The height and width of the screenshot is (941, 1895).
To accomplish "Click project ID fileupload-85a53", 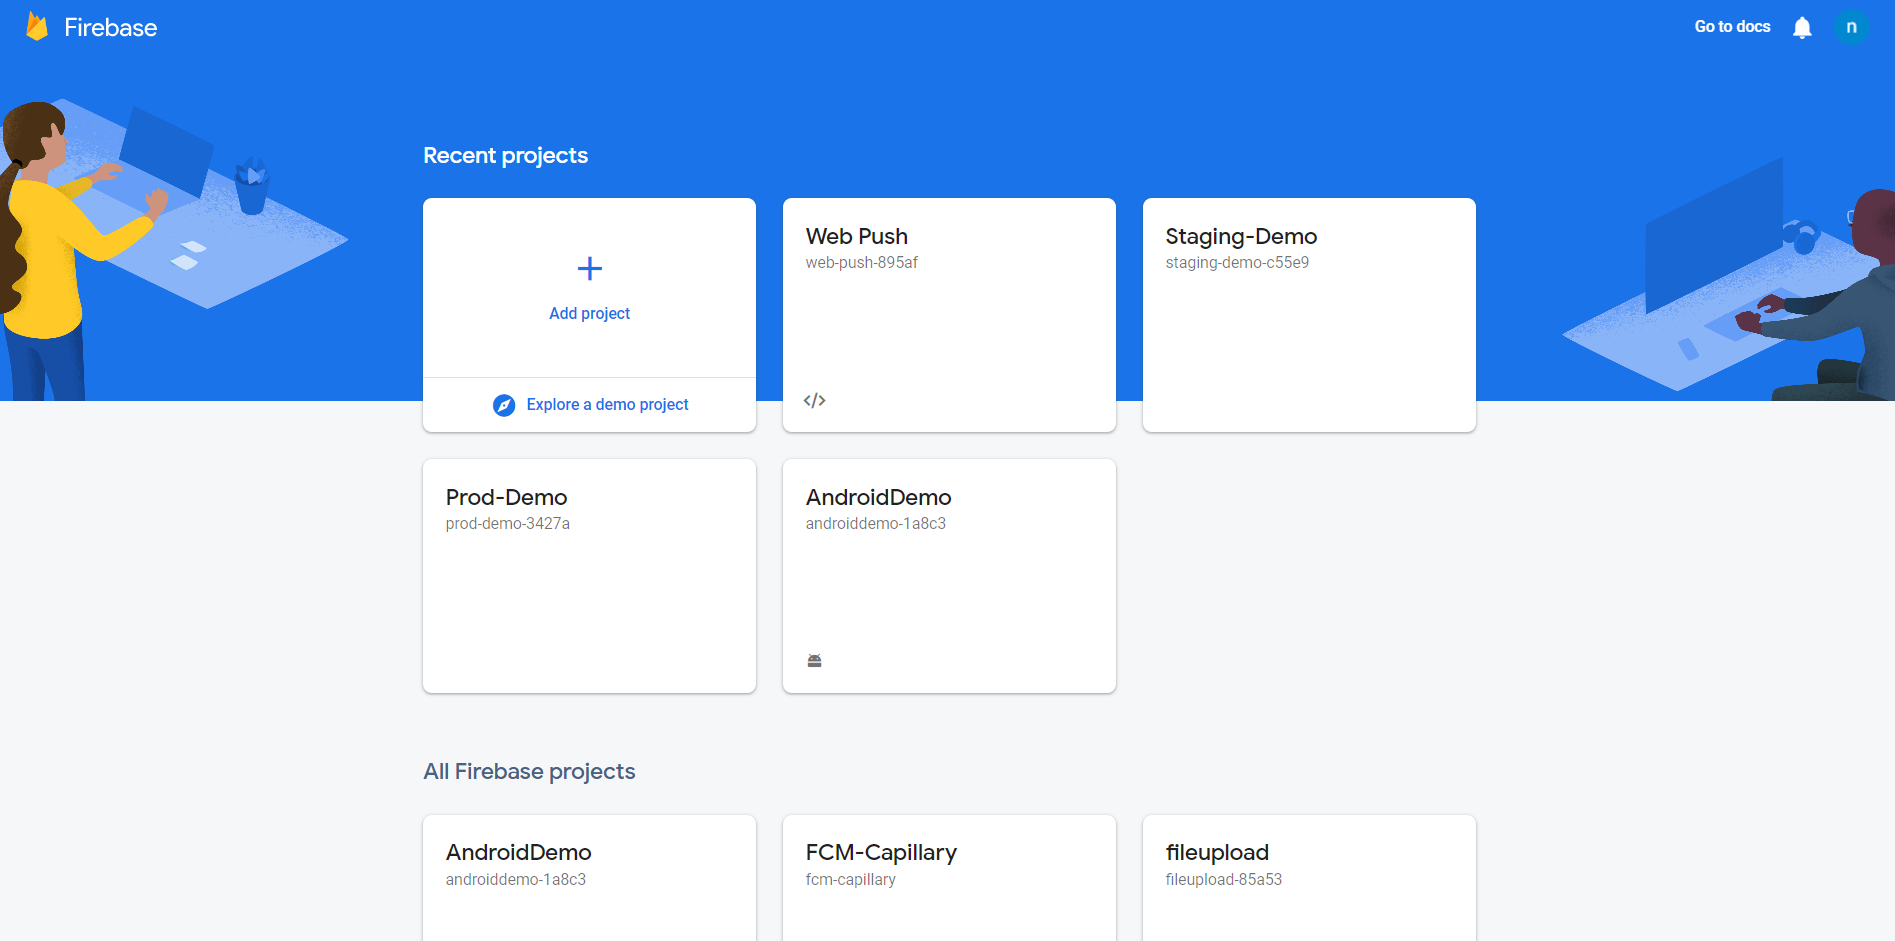I will click(x=1224, y=879).
